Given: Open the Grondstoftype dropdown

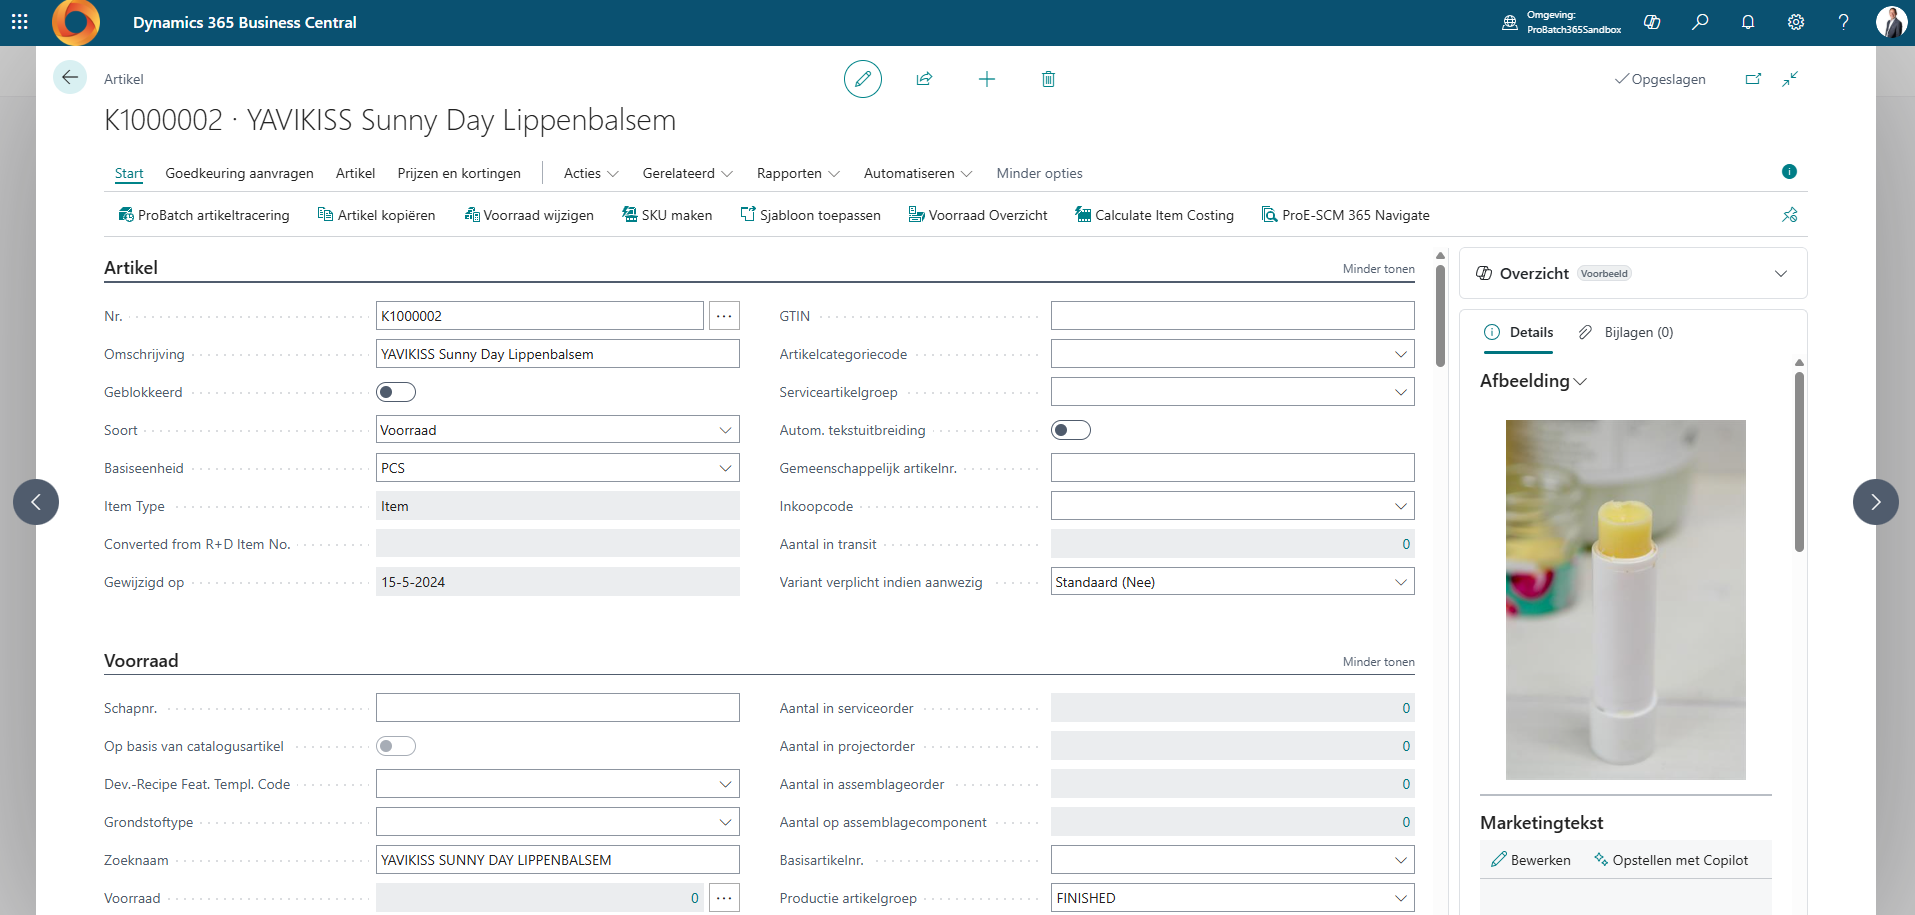Looking at the screenshot, I should pos(725,822).
